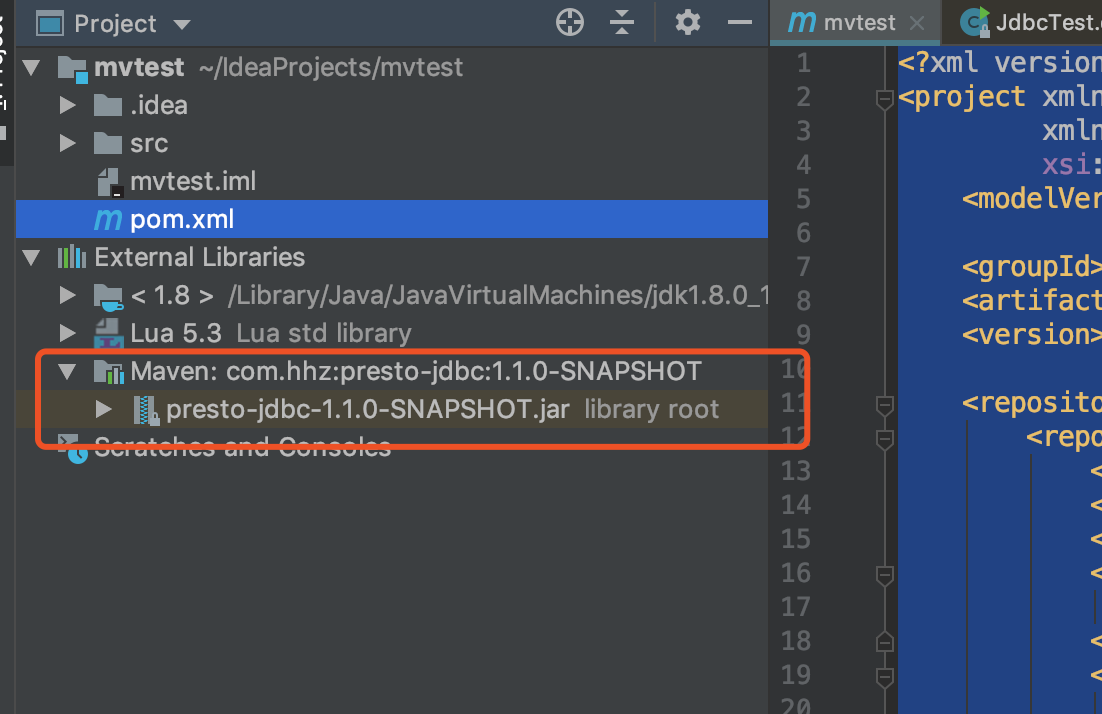Collapse the External Libraries node
Screen dimensions: 1102x714
[x=31, y=257]
